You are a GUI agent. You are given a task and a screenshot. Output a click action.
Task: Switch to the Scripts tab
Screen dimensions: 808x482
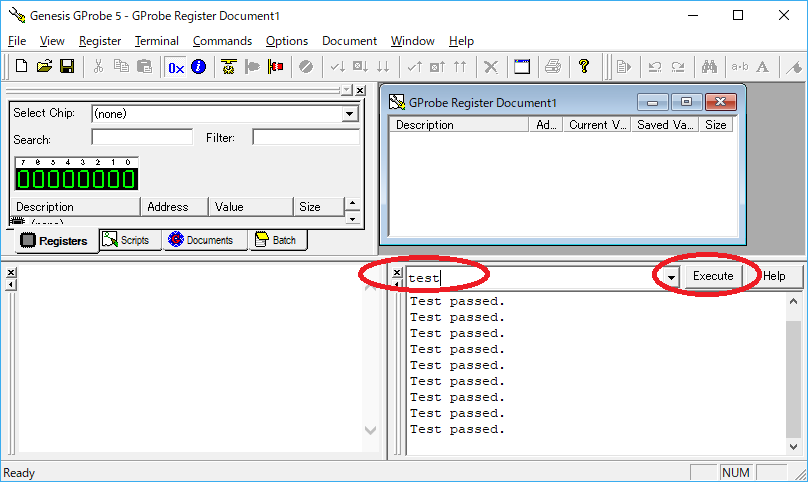pos(131,240)
